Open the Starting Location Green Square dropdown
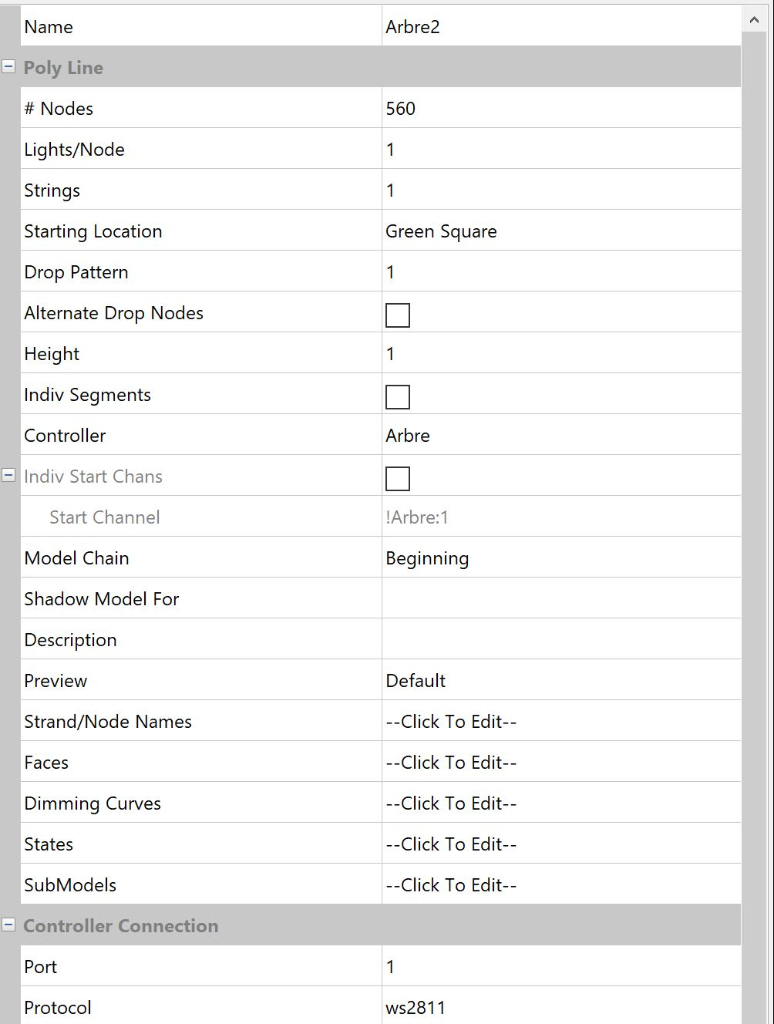This screenshot has width=774, height=1024. click(x=560, y=231)
